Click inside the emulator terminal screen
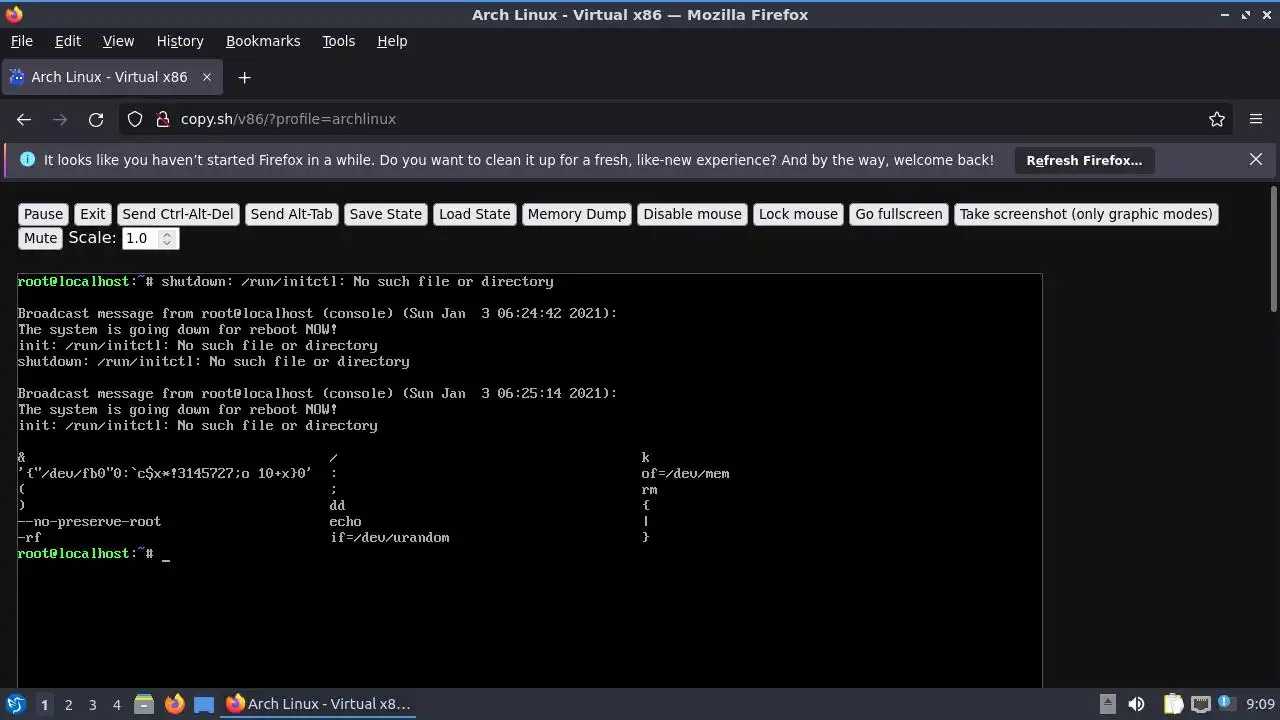1280x720 pixels. click(x=530, y=480)
